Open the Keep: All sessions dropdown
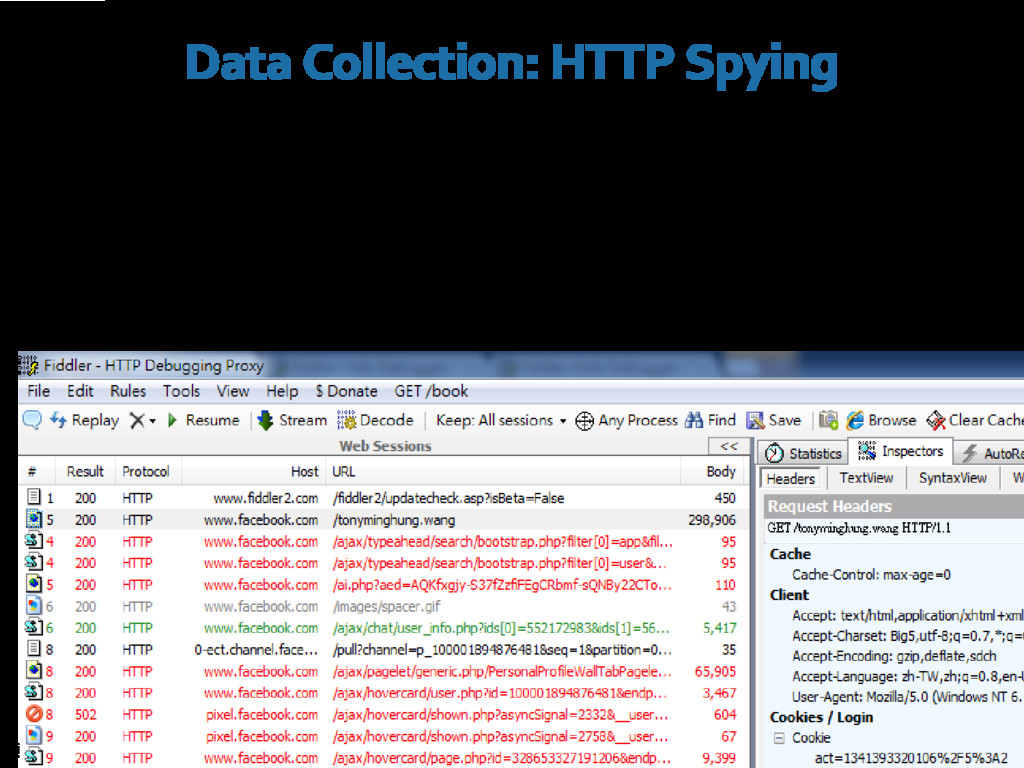 click(501, 421)
